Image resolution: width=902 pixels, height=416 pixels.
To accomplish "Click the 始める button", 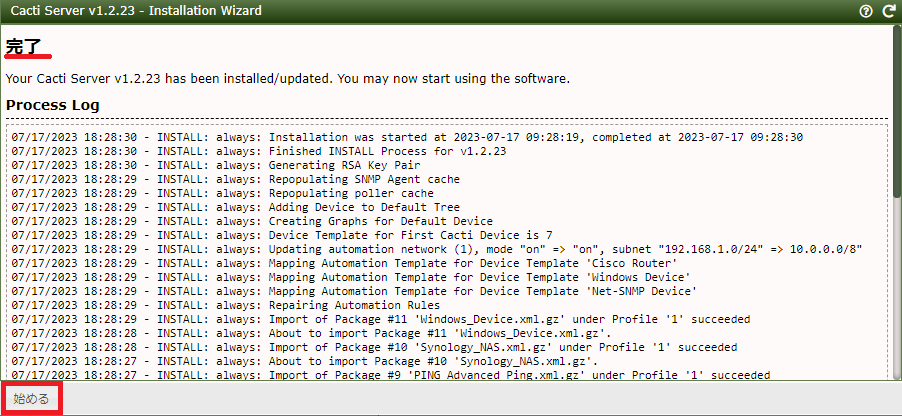I will pyautogui.click(x=32, y=398).
